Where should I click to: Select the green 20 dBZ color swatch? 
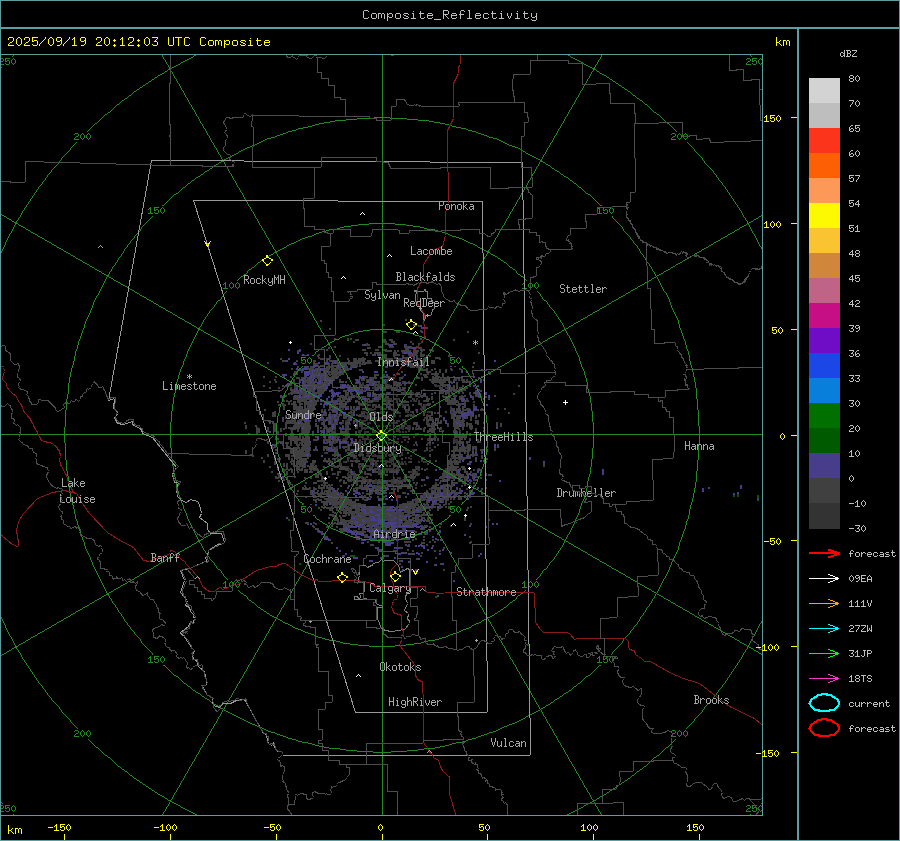824,416
